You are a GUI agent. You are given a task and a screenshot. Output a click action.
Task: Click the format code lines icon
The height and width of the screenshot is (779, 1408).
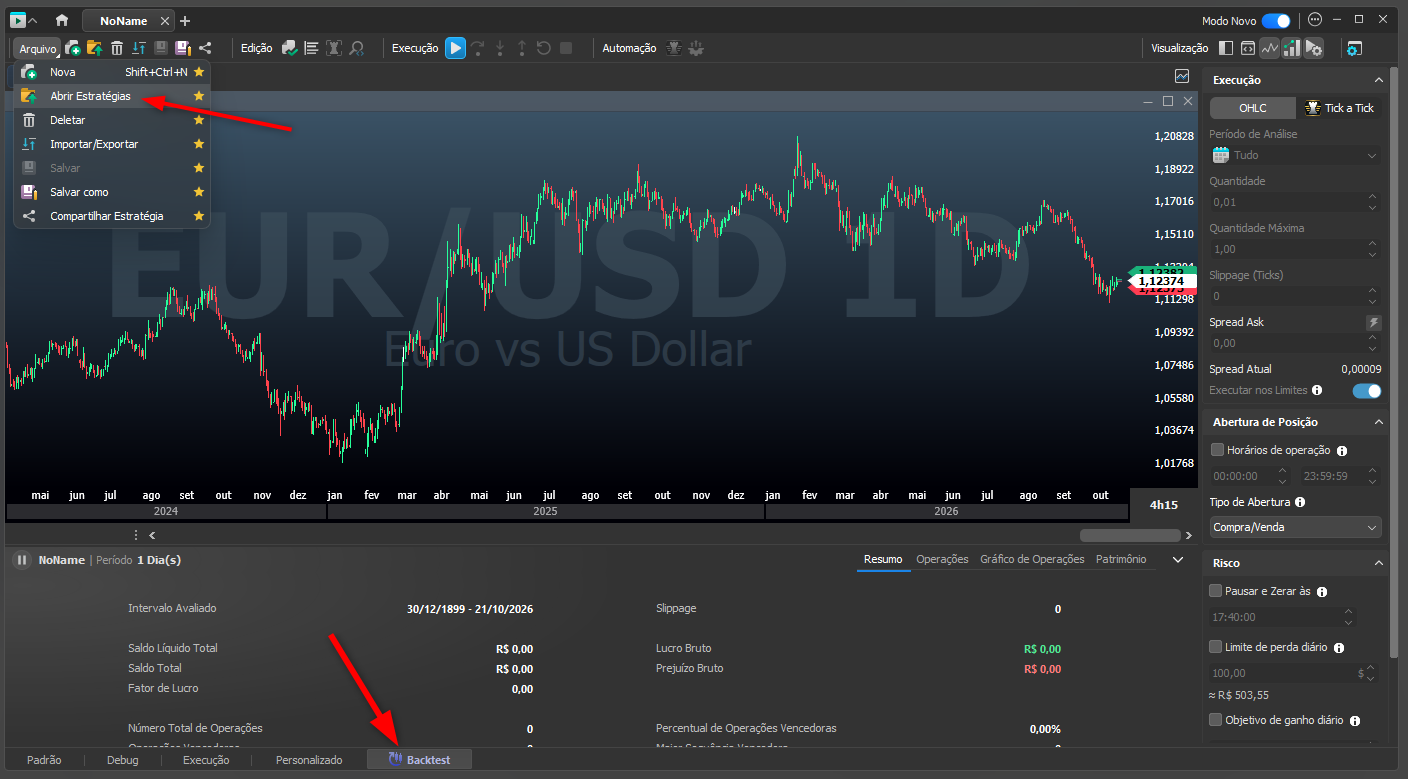coord(311,47)
